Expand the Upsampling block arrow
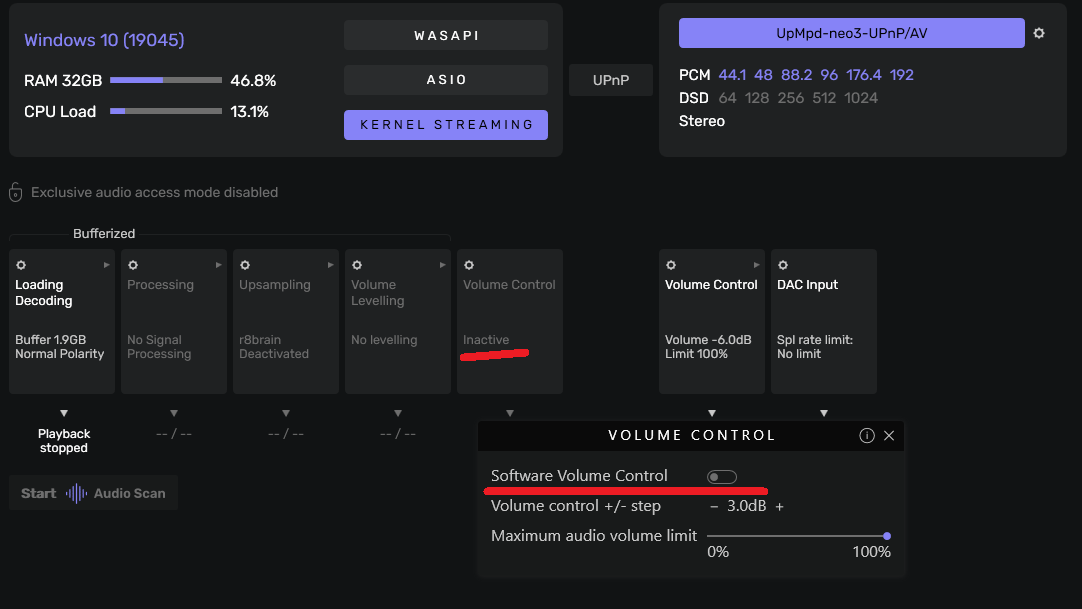The image size is (1082, 609). (x=331, y=265)
